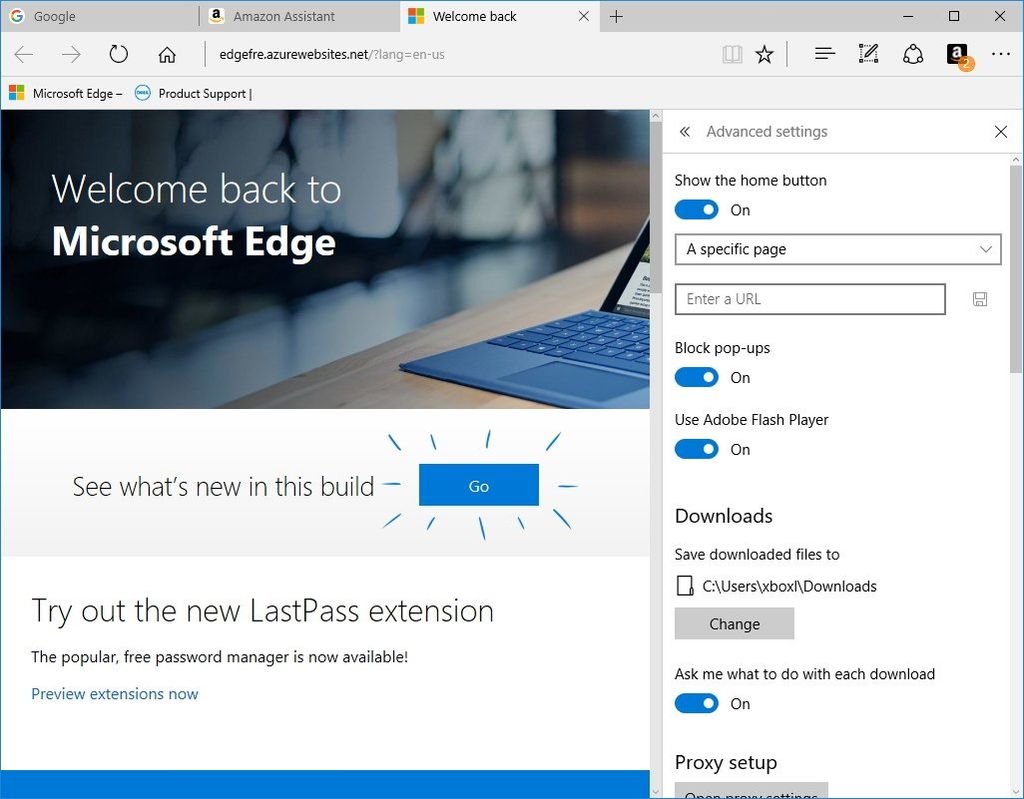The height and width of the screenshot is (799, 1024).
Task: Disable Block pop-ups
Action: click(x=696, y=377)
